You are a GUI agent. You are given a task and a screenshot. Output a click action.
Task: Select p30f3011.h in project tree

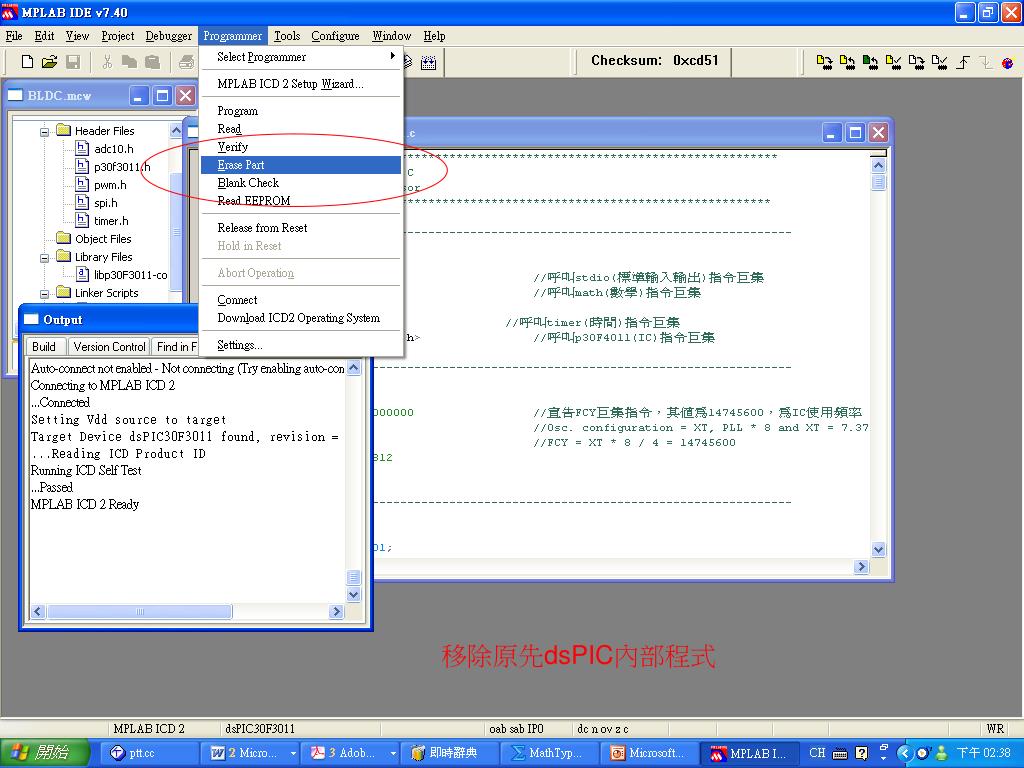point(121,167)
